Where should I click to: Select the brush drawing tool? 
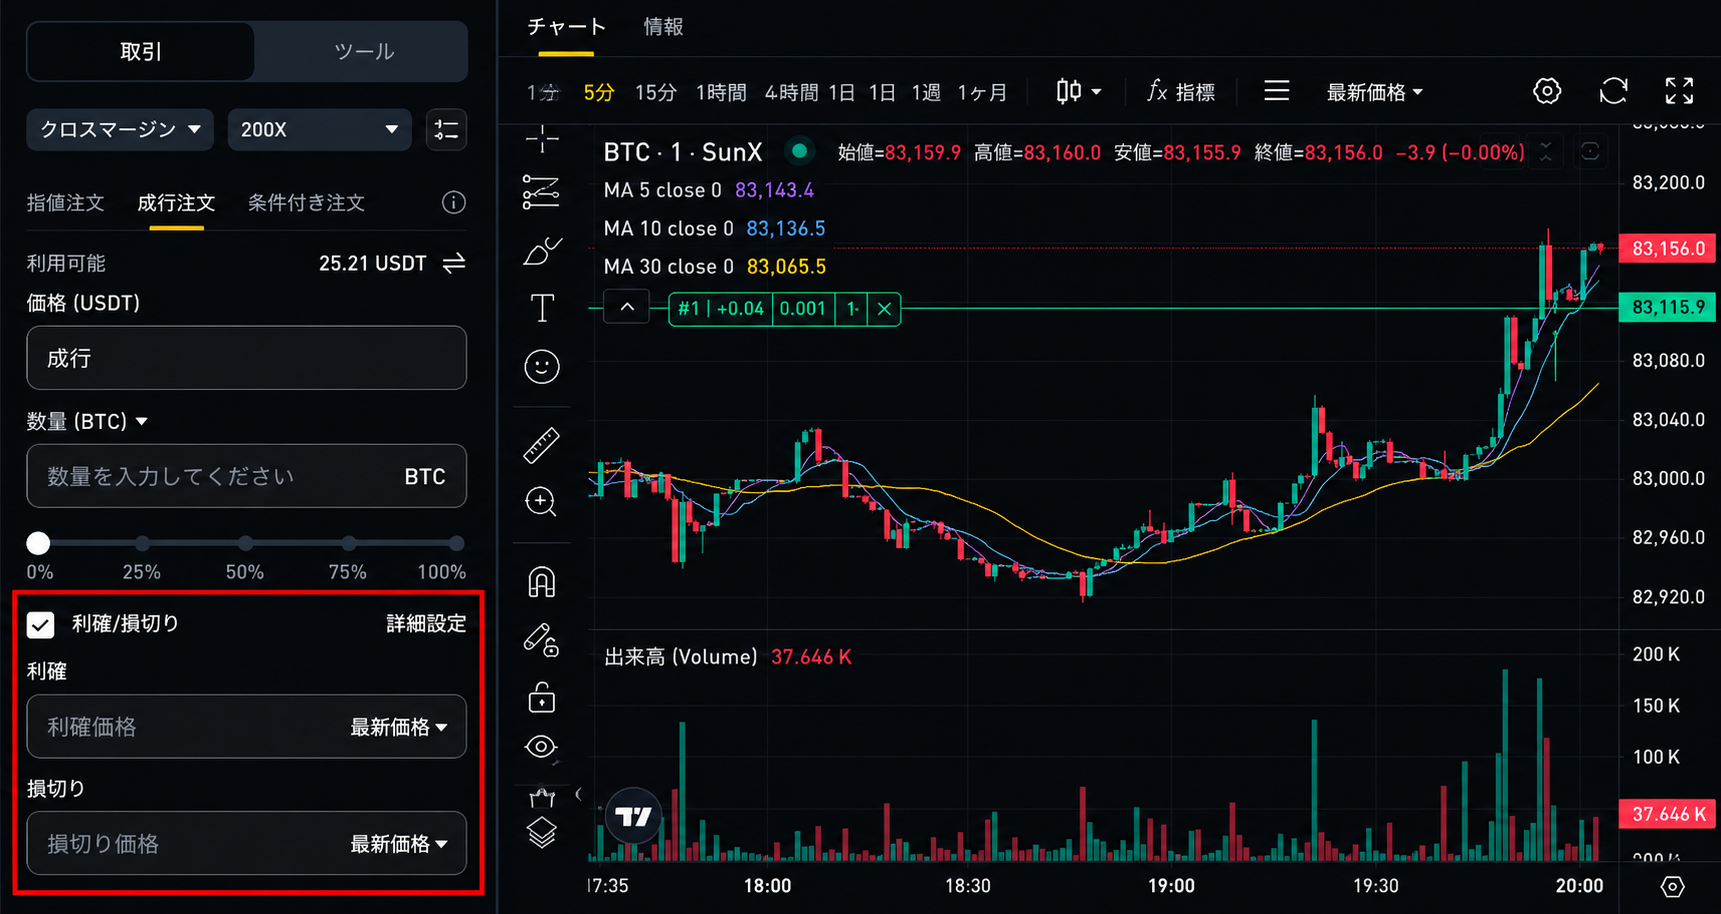click(542, 250)
